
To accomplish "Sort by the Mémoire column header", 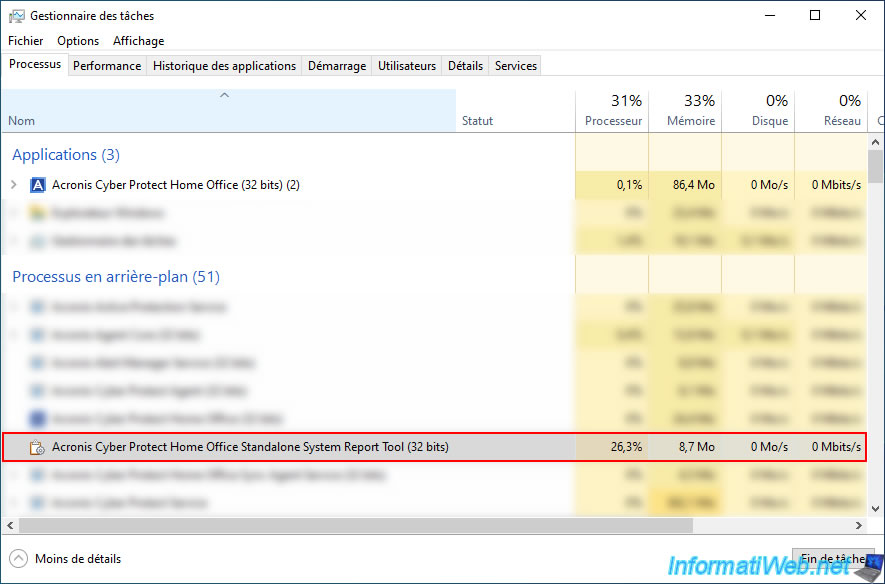I will coord(685,111).
